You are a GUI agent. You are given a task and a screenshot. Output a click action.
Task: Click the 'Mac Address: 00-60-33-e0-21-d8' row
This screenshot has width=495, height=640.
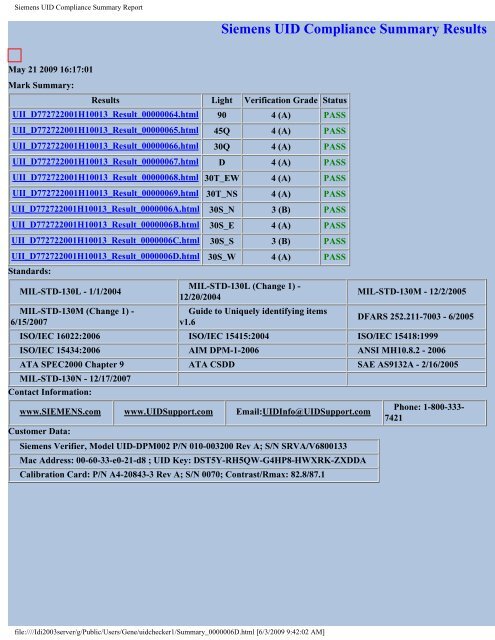pyautogui.click(x=194, y=460)
